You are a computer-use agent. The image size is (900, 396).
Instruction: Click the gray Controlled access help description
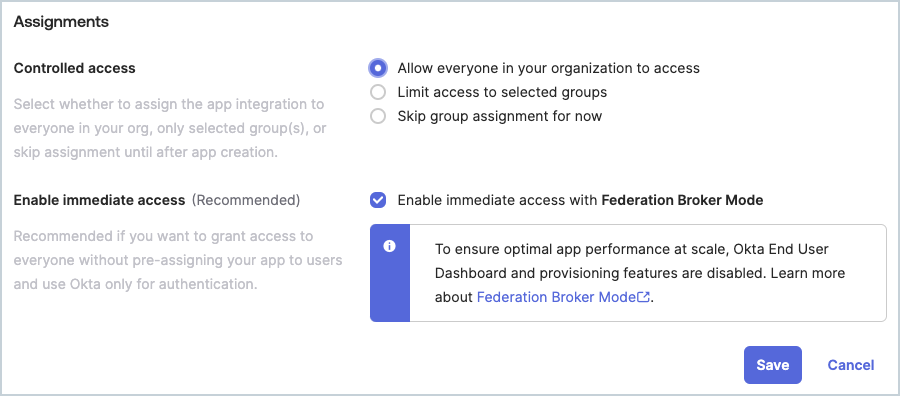[x=170, y=129]
